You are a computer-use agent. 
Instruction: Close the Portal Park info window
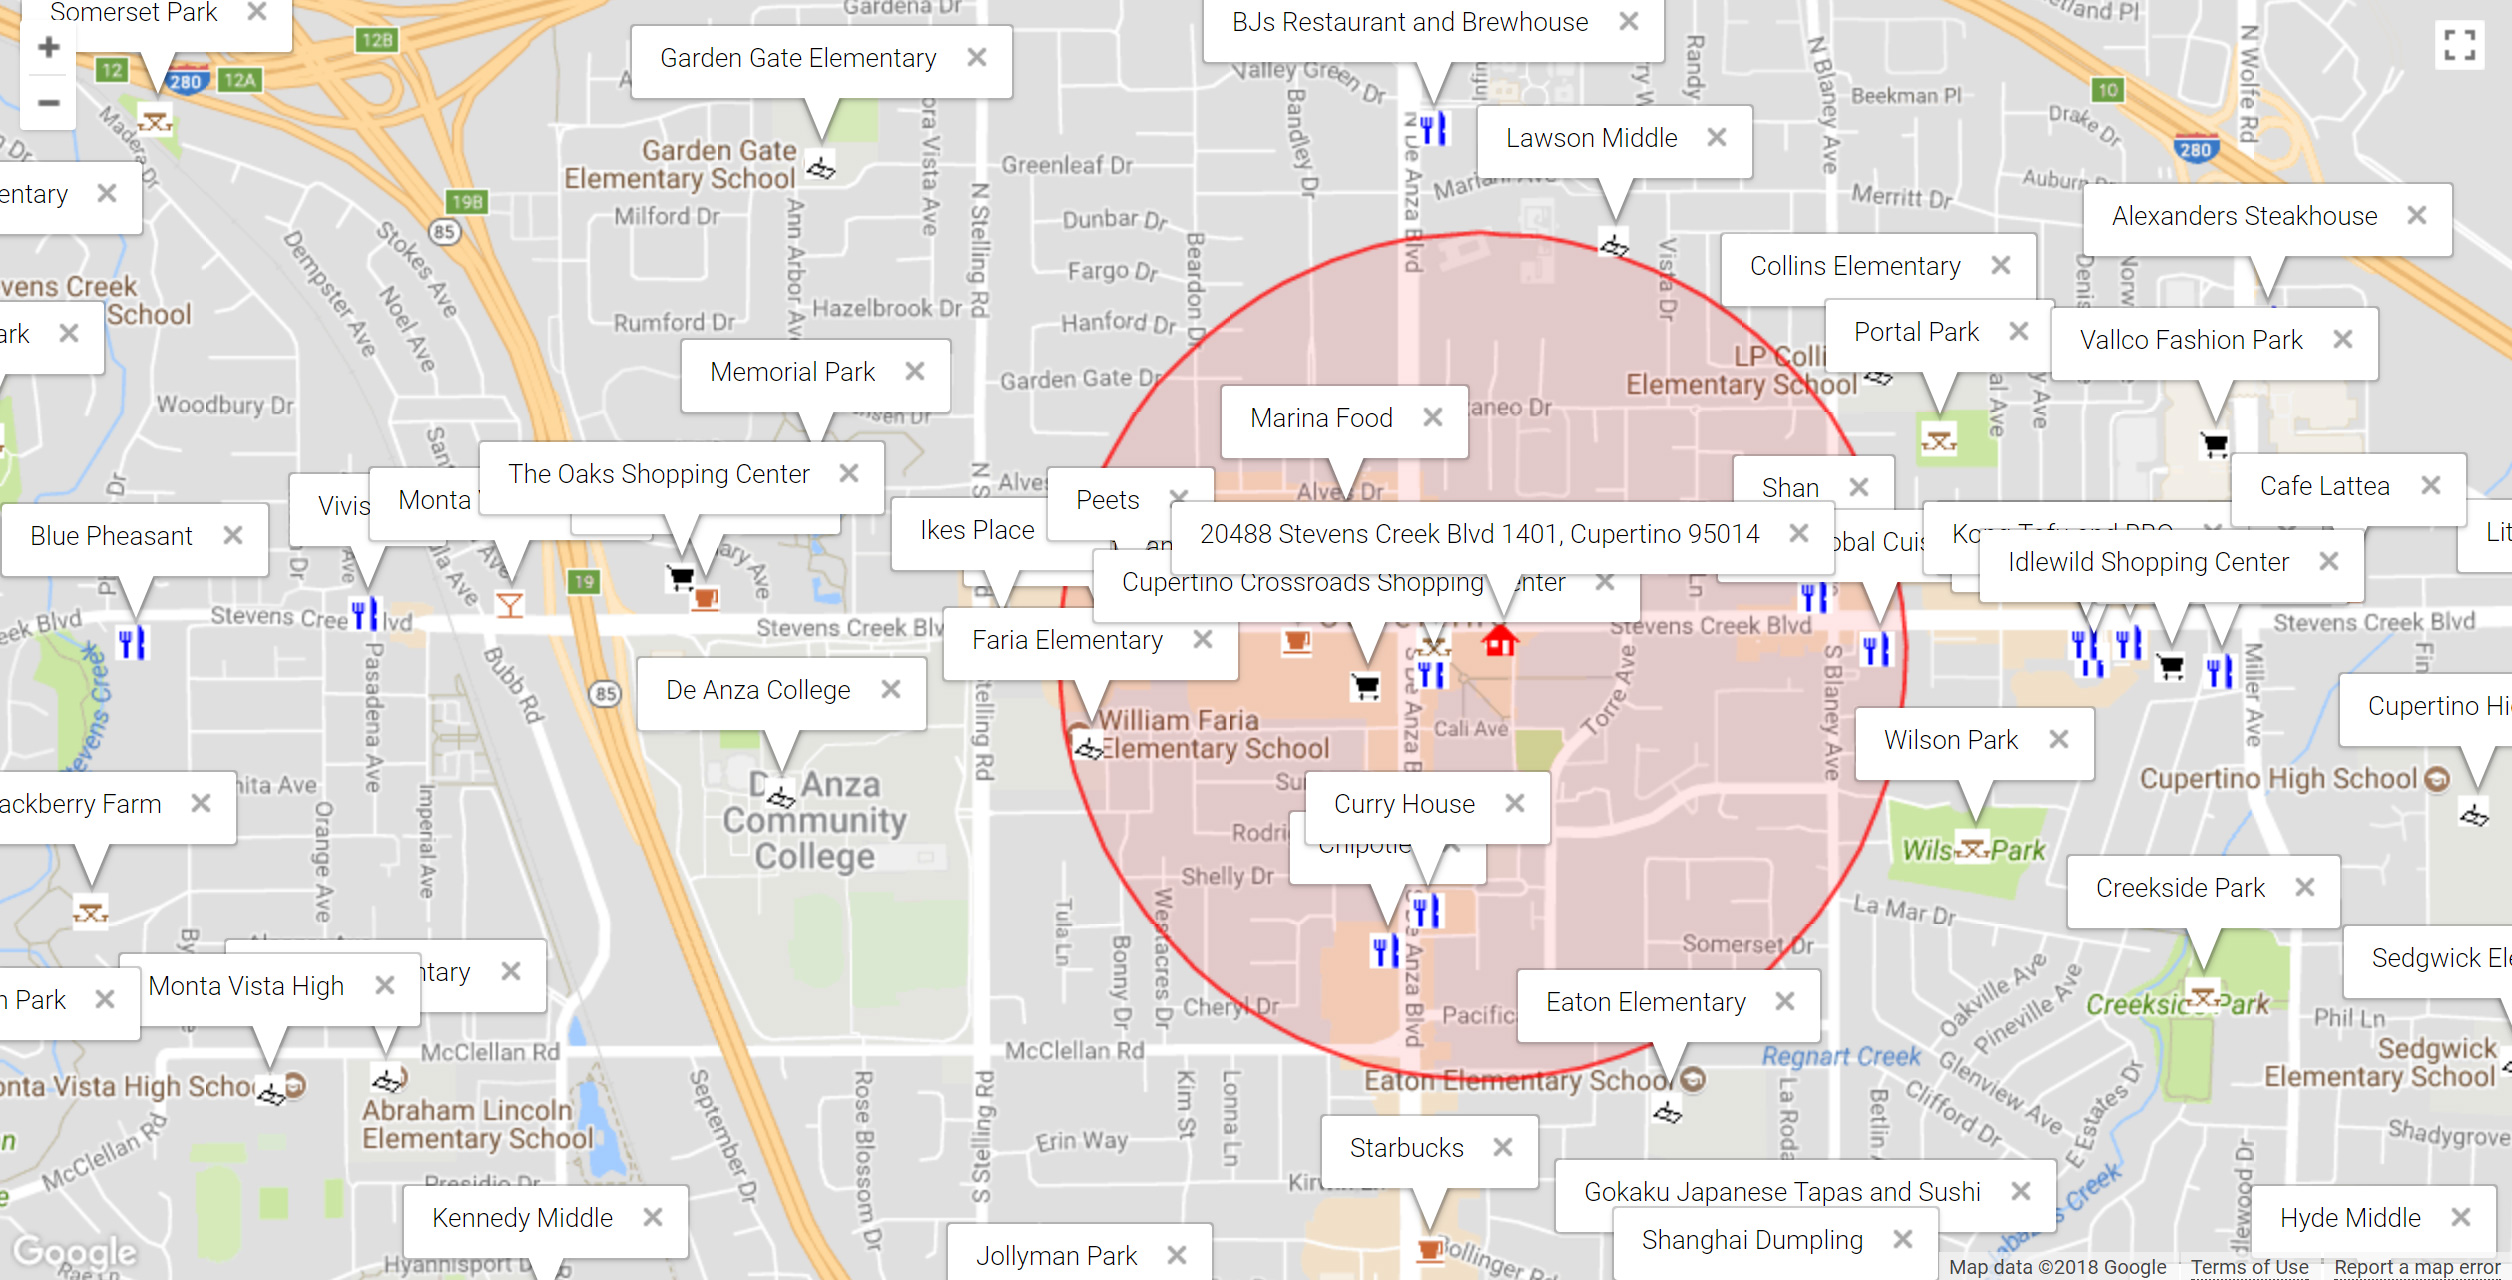click(x=2019, y=331)
